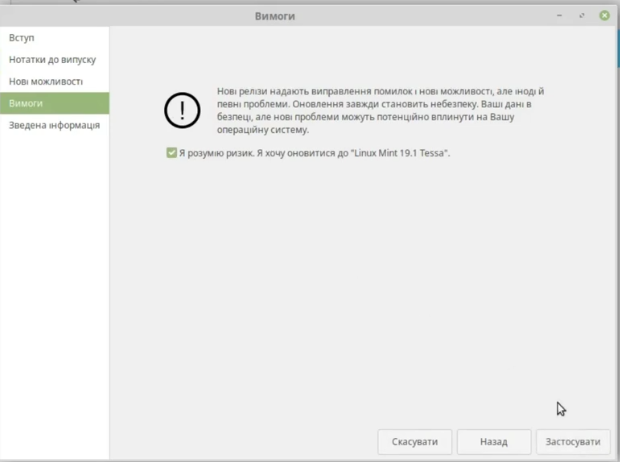Click the warning paragraph about new releases

380,110
